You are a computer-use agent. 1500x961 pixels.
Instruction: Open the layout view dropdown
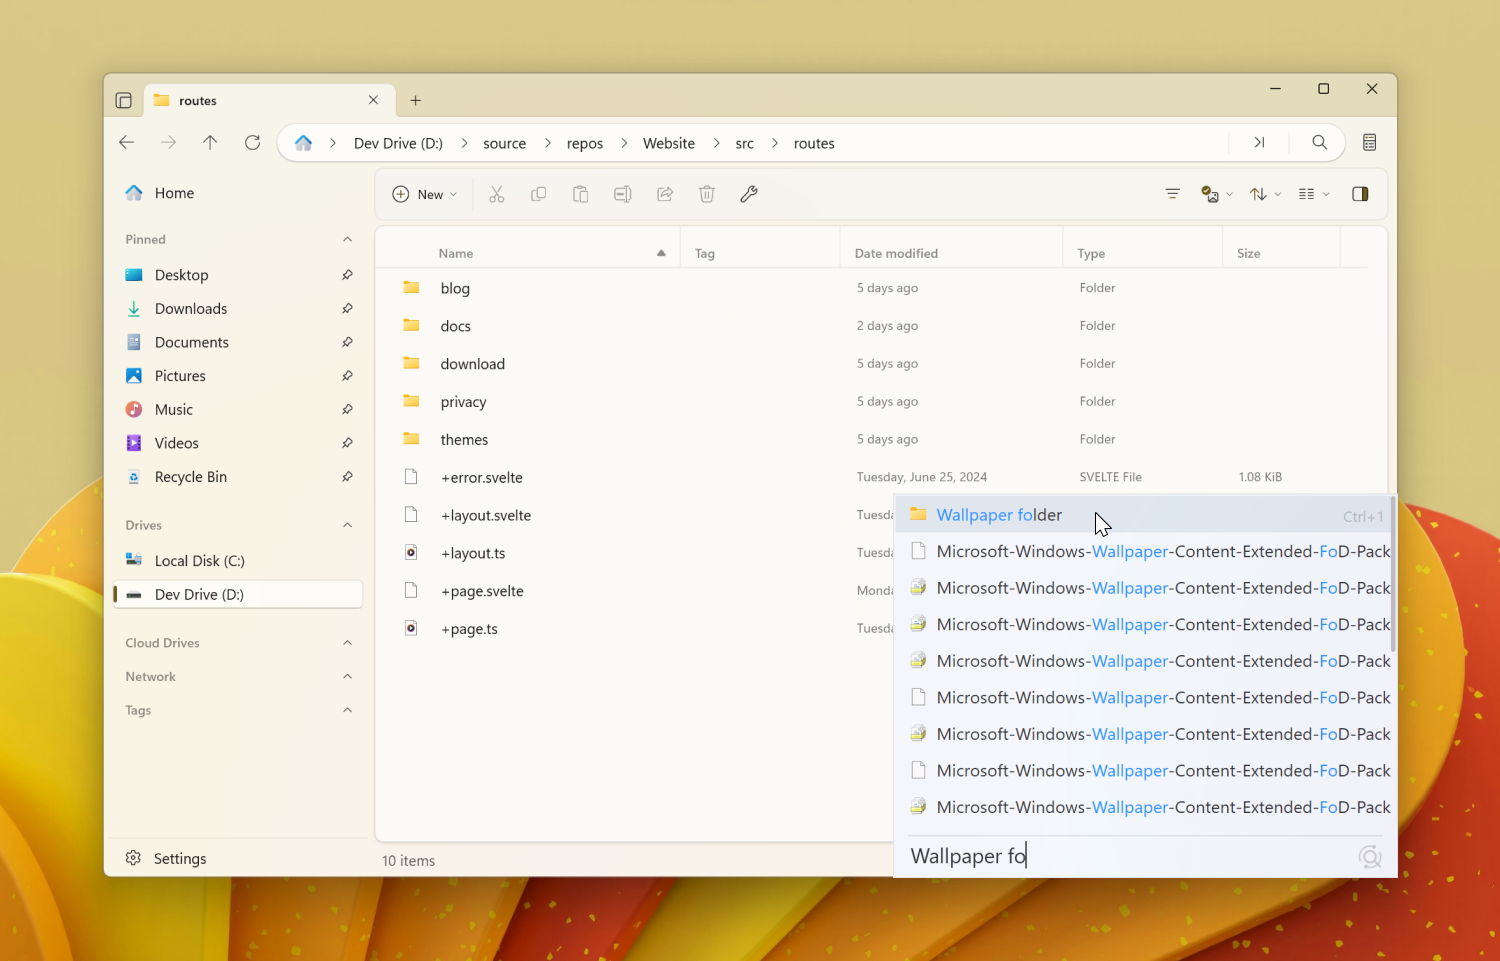1312,193
